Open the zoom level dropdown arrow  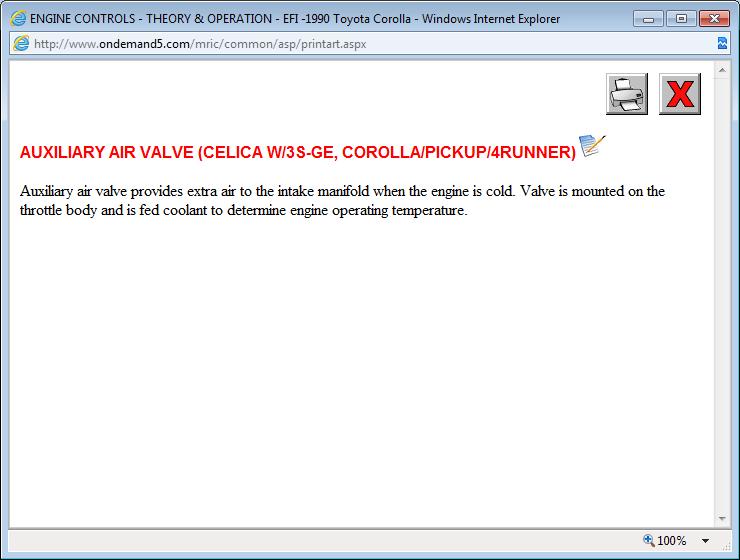click(x=705, y=541)
